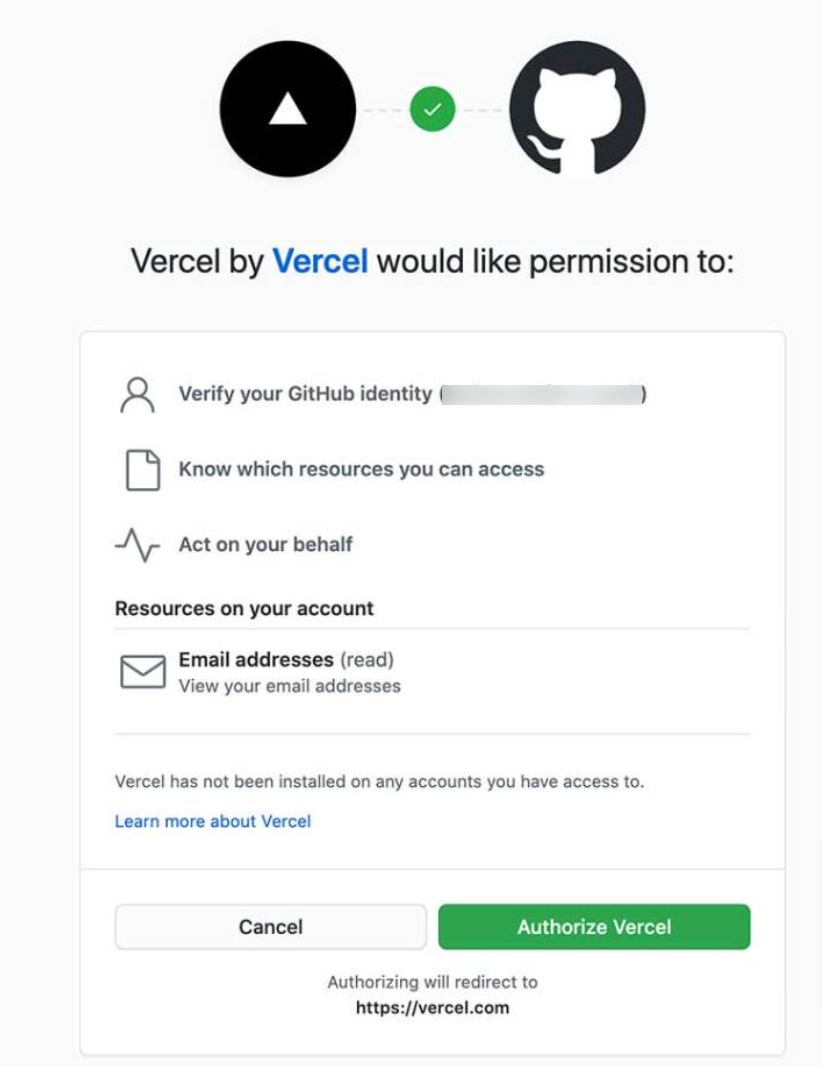Click the Verify your GitHub identity text

pyautogui.click(x=305, y=394)
